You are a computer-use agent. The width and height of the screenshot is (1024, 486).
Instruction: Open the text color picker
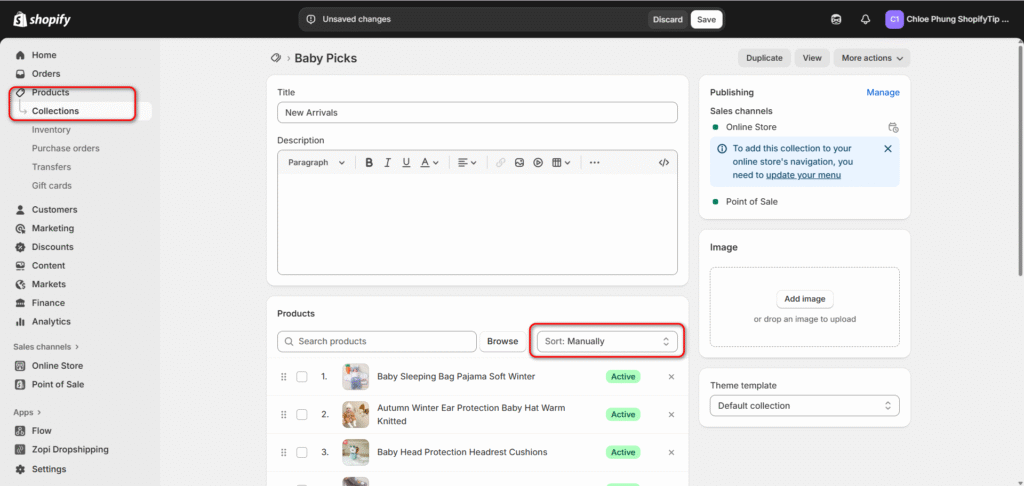coord(429,162)
